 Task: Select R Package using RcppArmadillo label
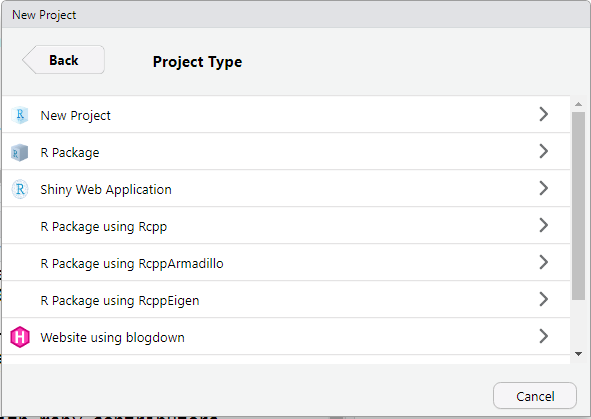click(x=132, y=263)
